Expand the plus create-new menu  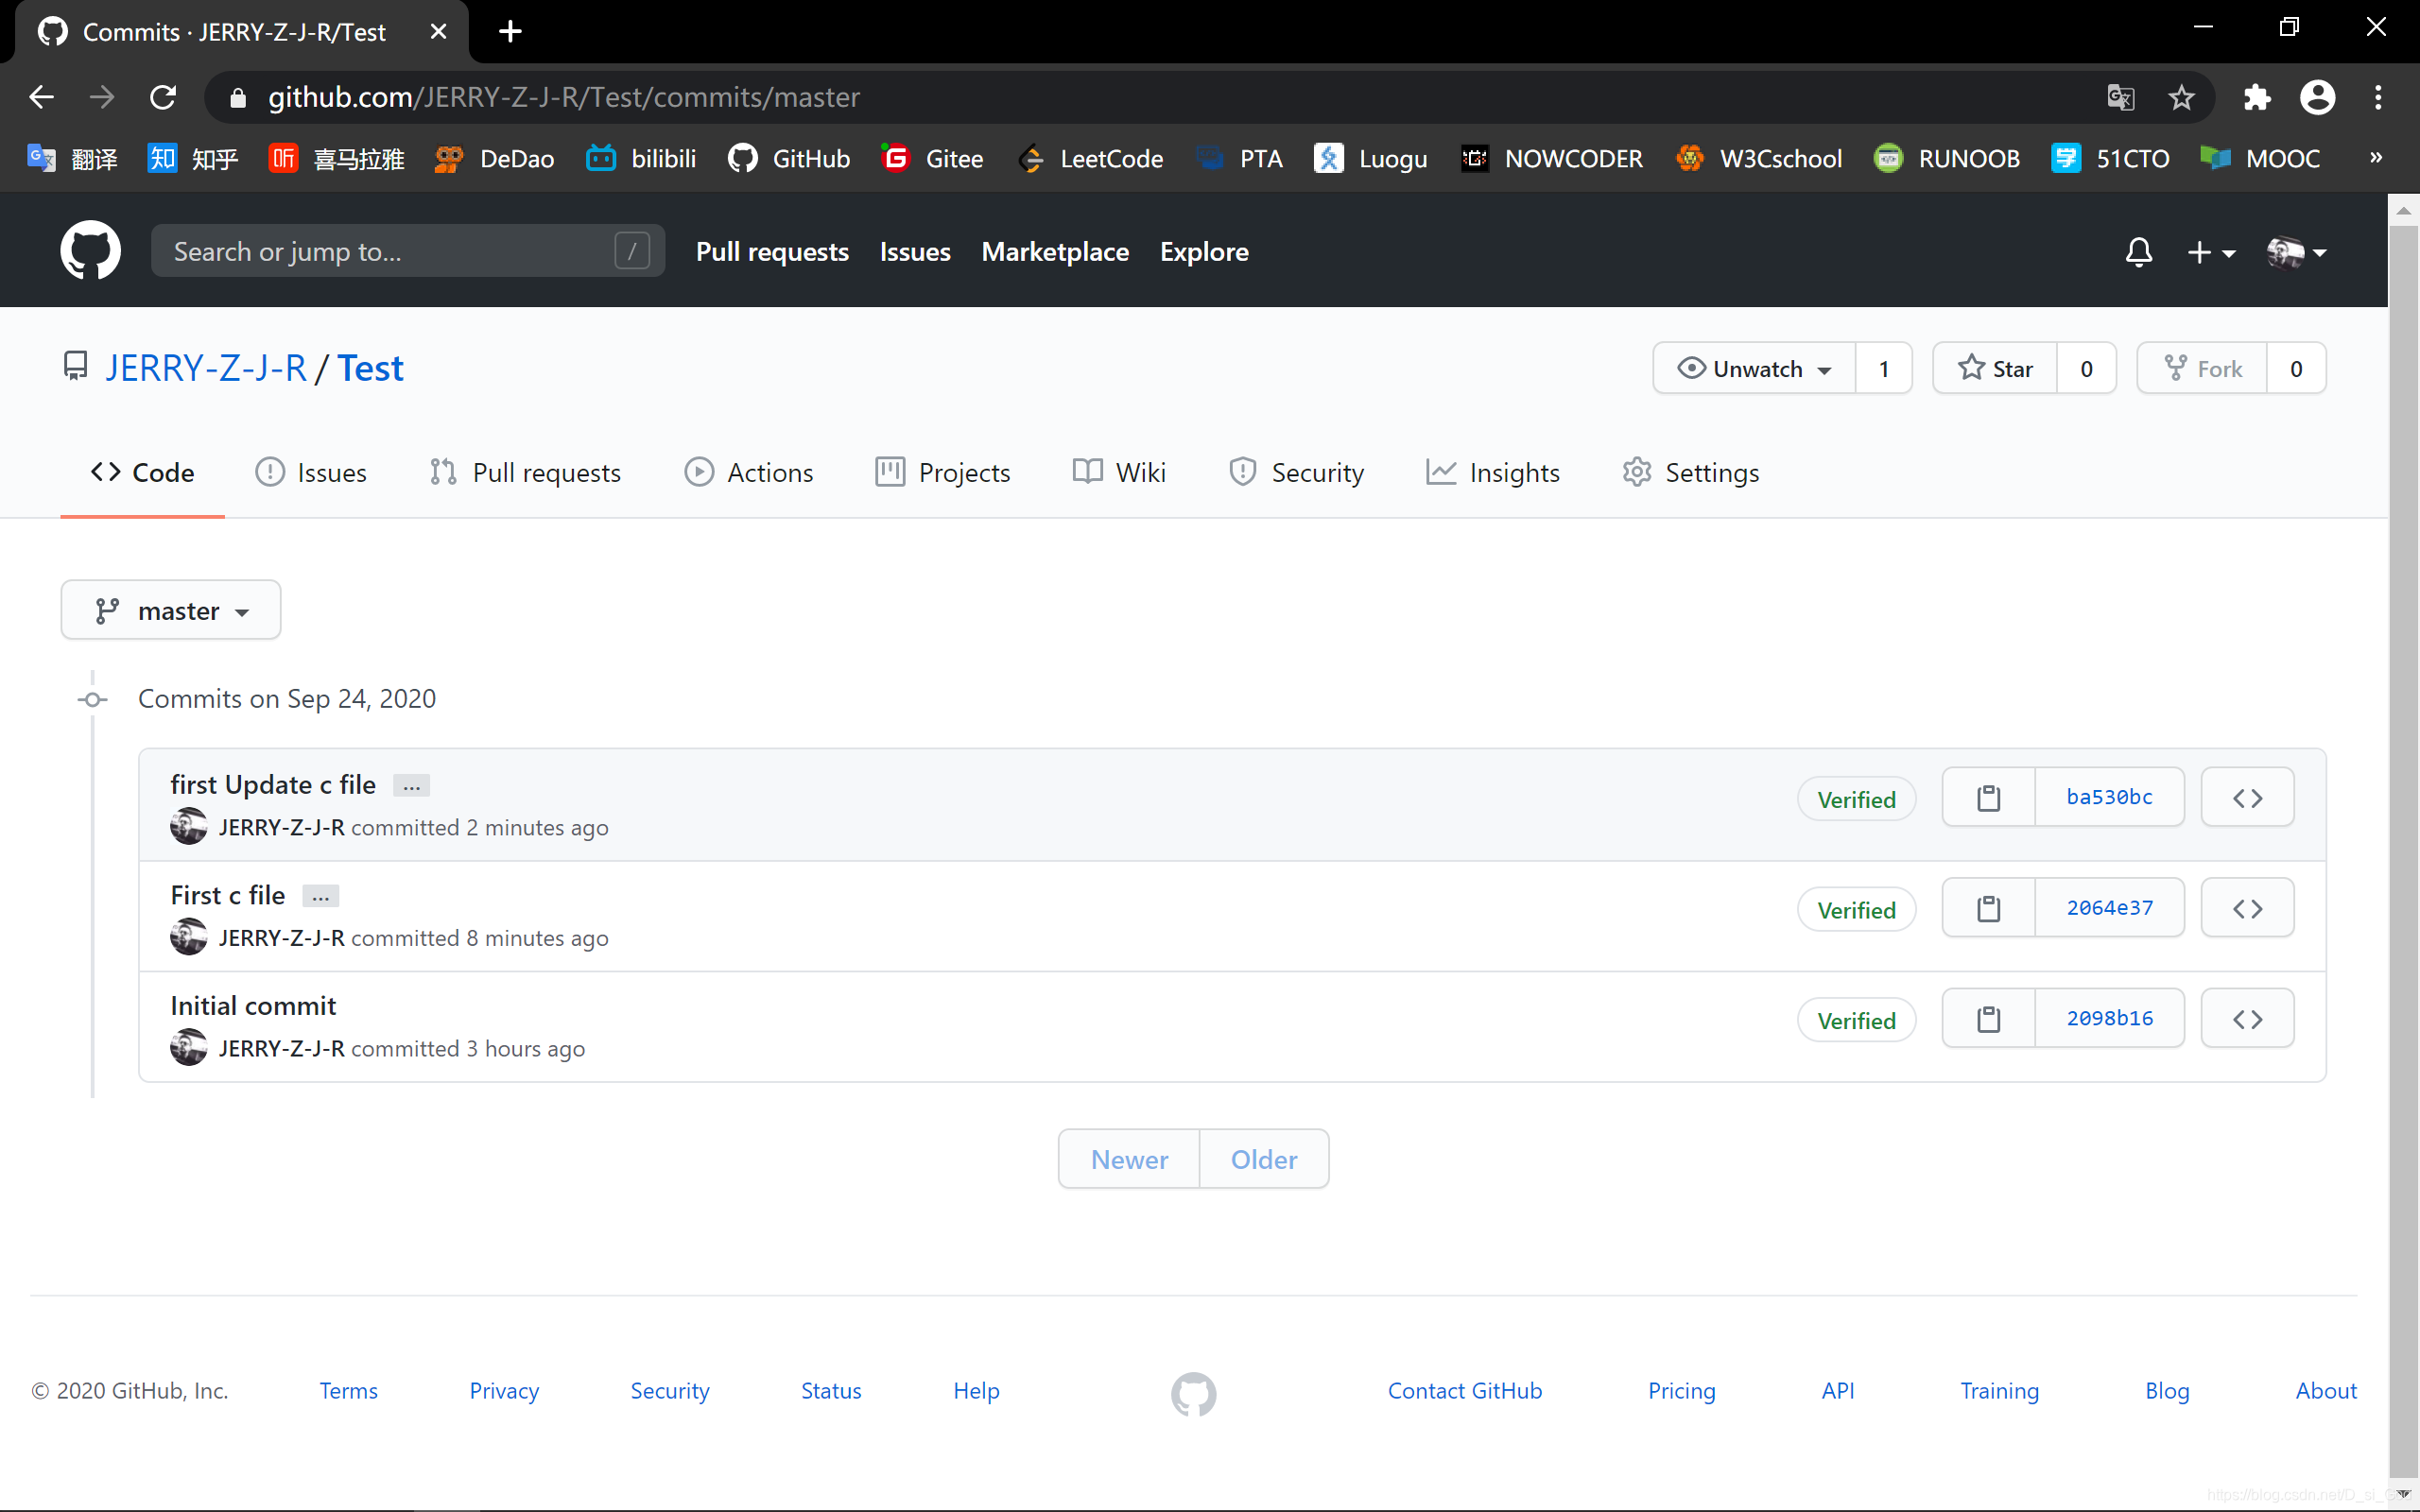tap(2210, 252)
